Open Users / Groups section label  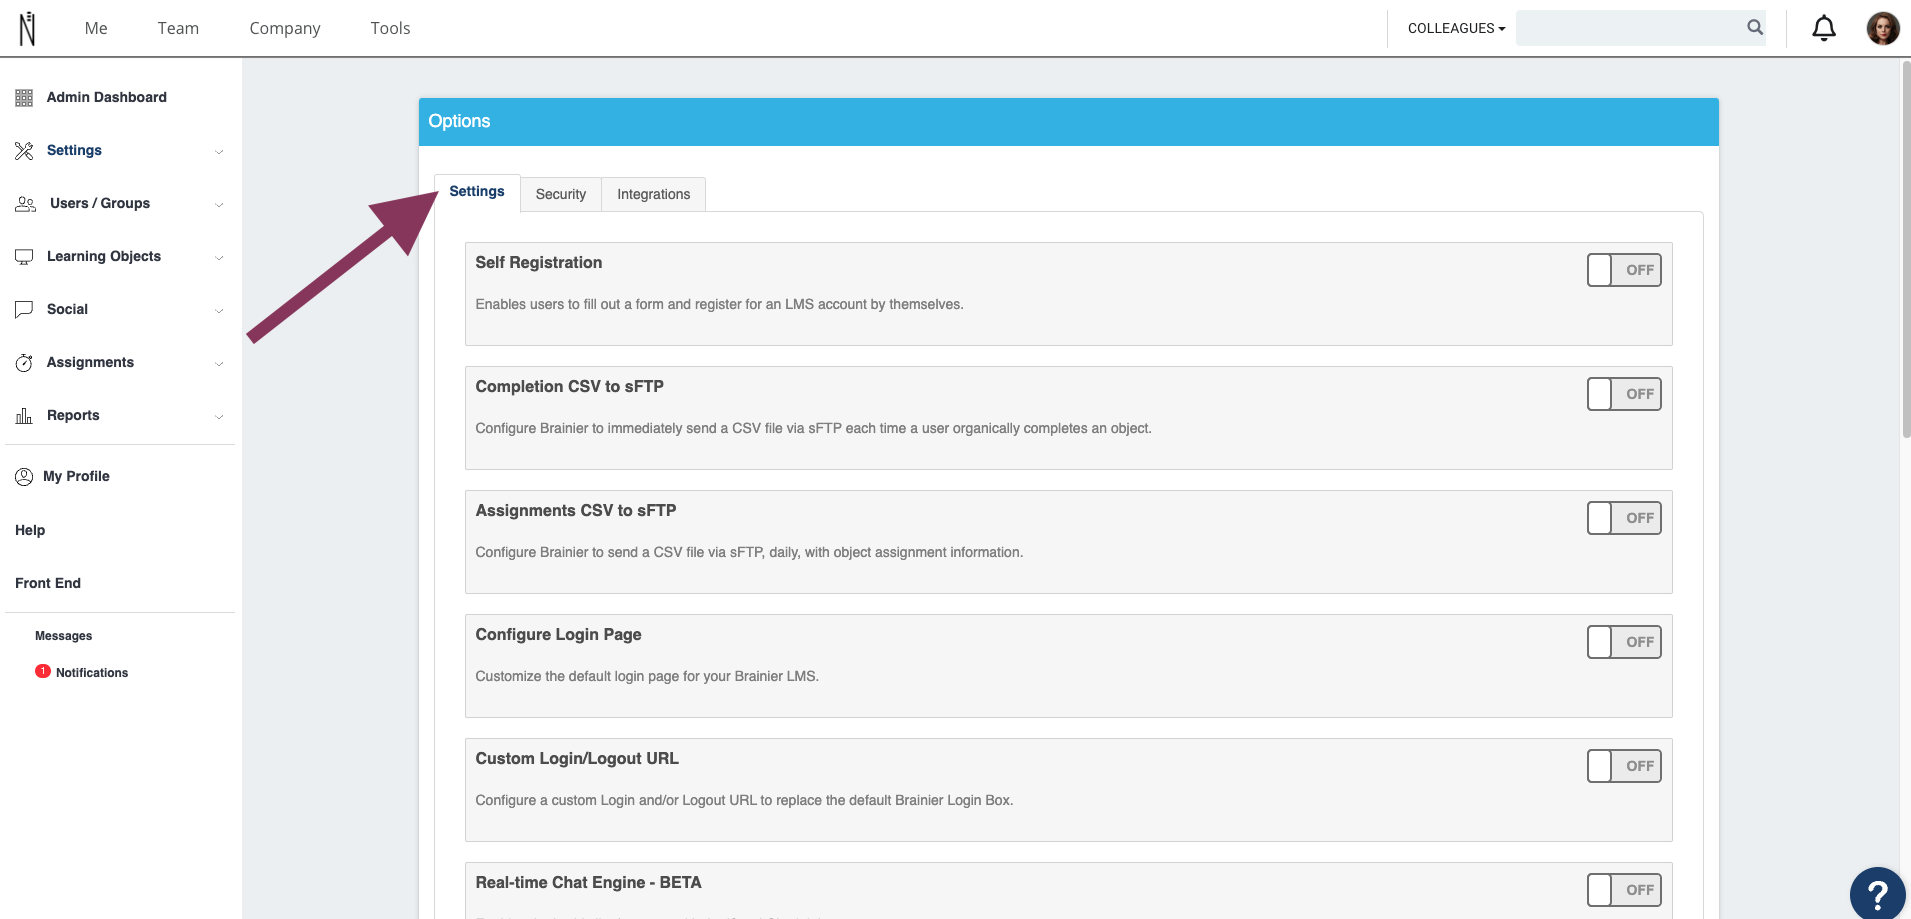100,203
